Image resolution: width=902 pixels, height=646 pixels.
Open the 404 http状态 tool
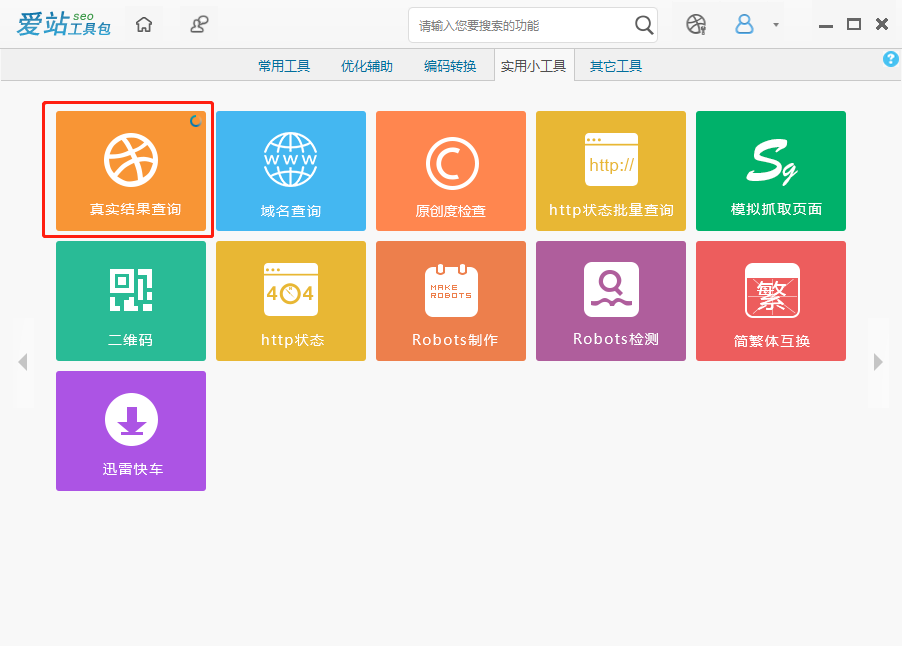click(x=290, y=300)
